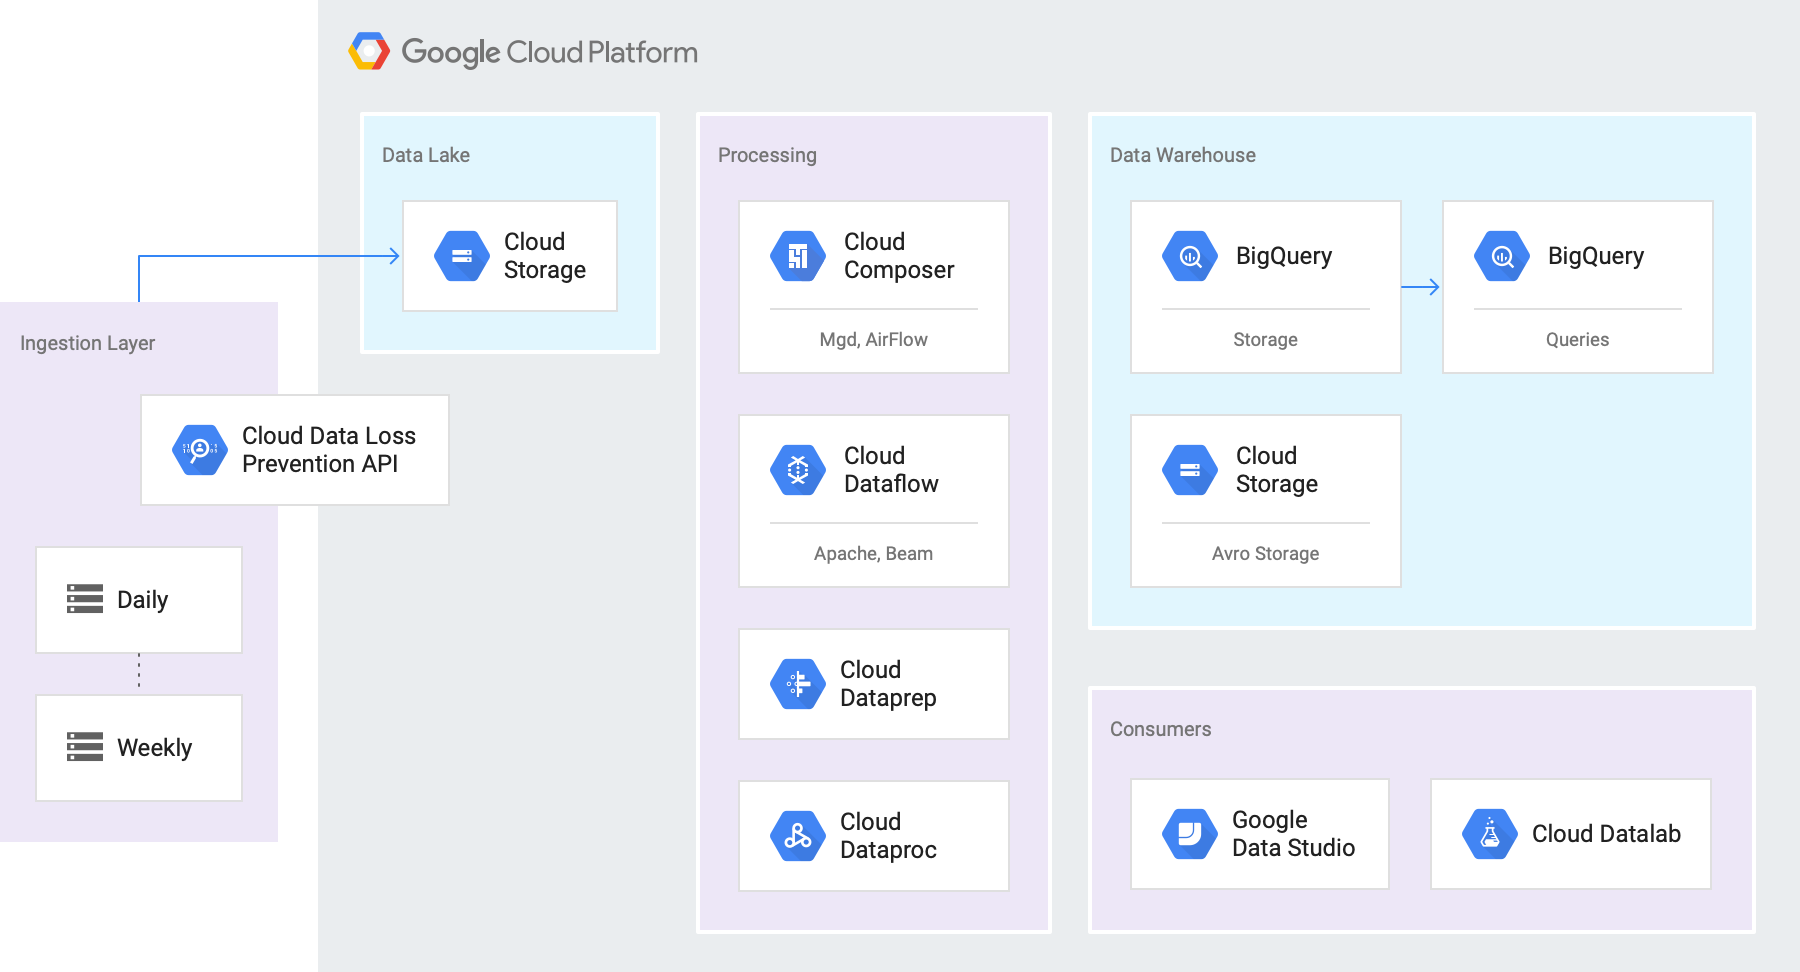This screenshot has width=1800, height=972.
Task: Select the Data Lake Cloud Storage icon
Action: click(461, 256)
